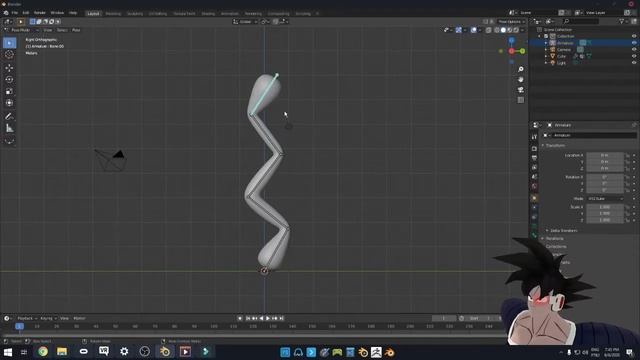Toggle viewport gizmo display button
This screenshot has height=360, width=640.
pos(459,30)
